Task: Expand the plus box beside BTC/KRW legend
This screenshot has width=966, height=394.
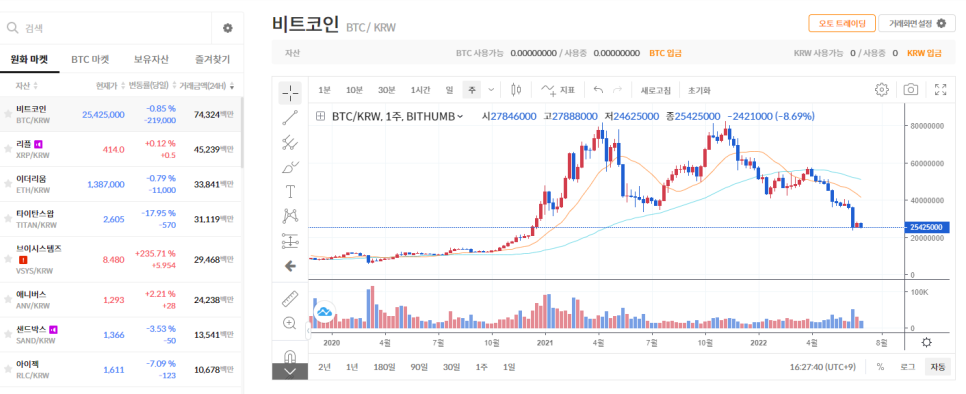Action: click(x=320, y=116)
